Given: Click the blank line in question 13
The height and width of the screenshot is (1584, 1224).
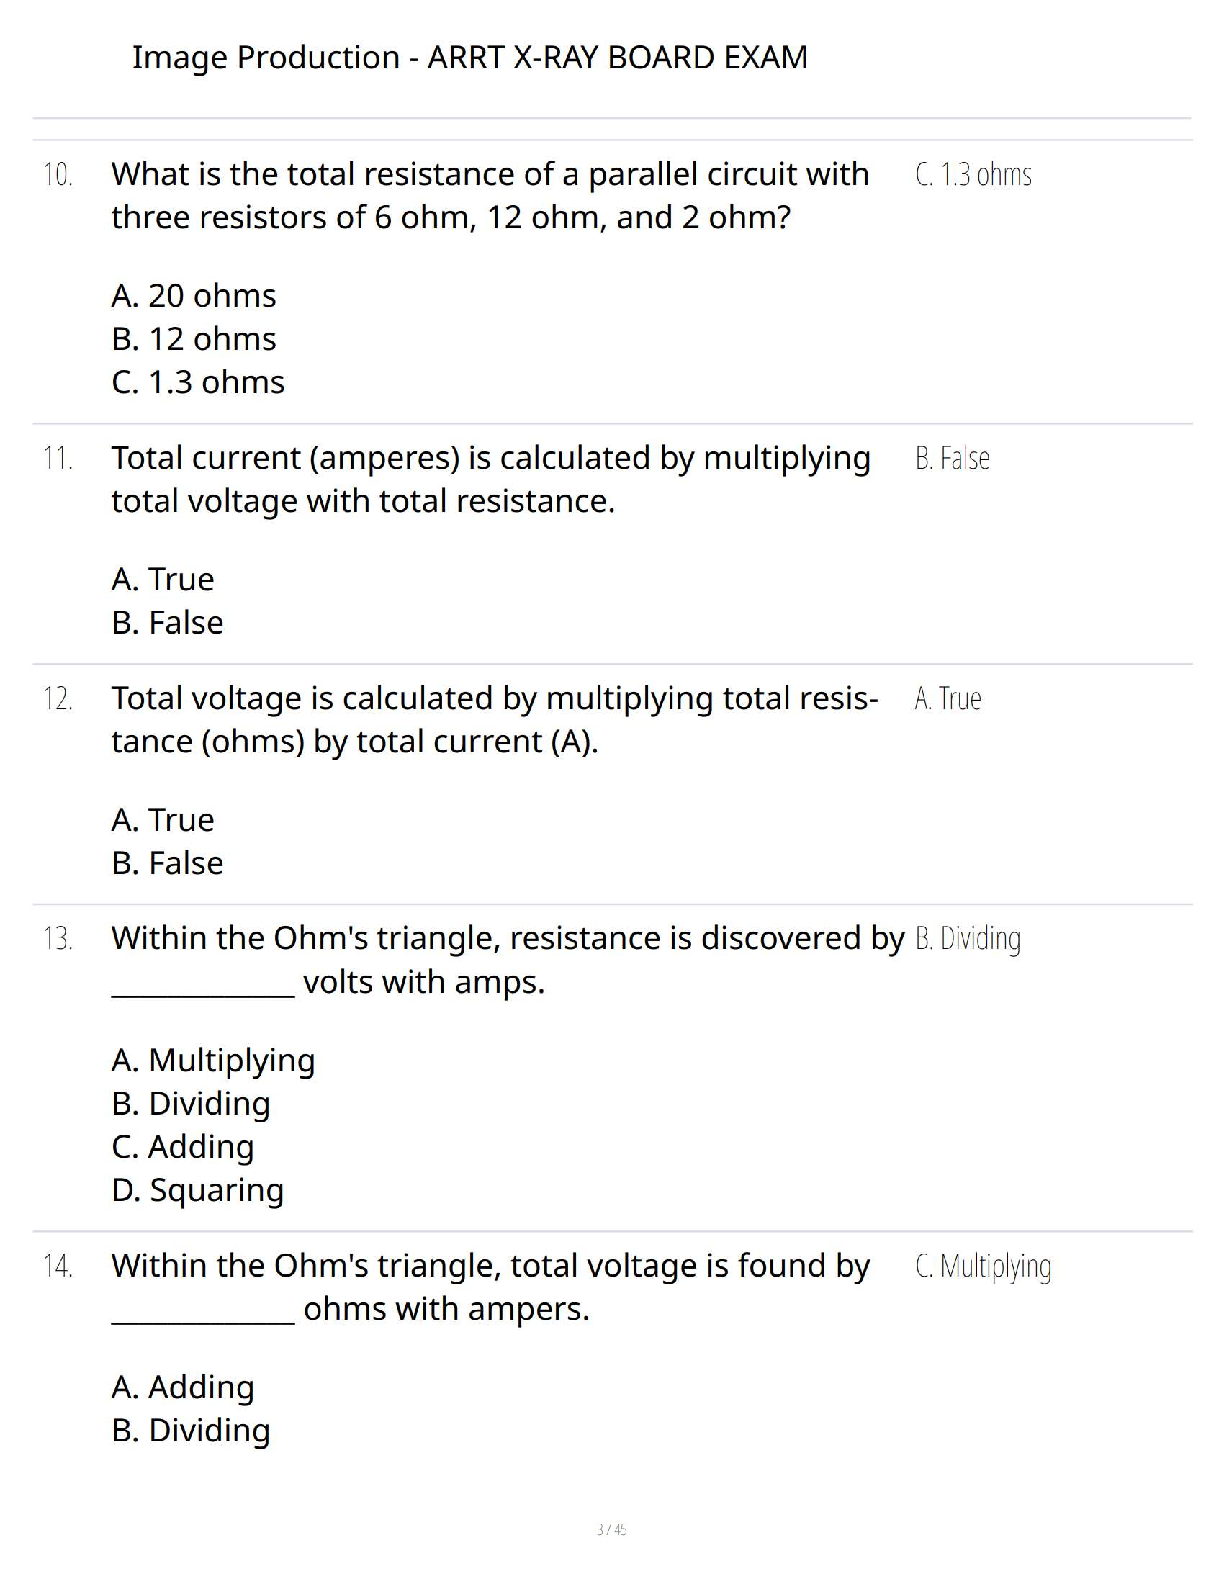Looking at the screenshot, I should (x=203, y=994).
